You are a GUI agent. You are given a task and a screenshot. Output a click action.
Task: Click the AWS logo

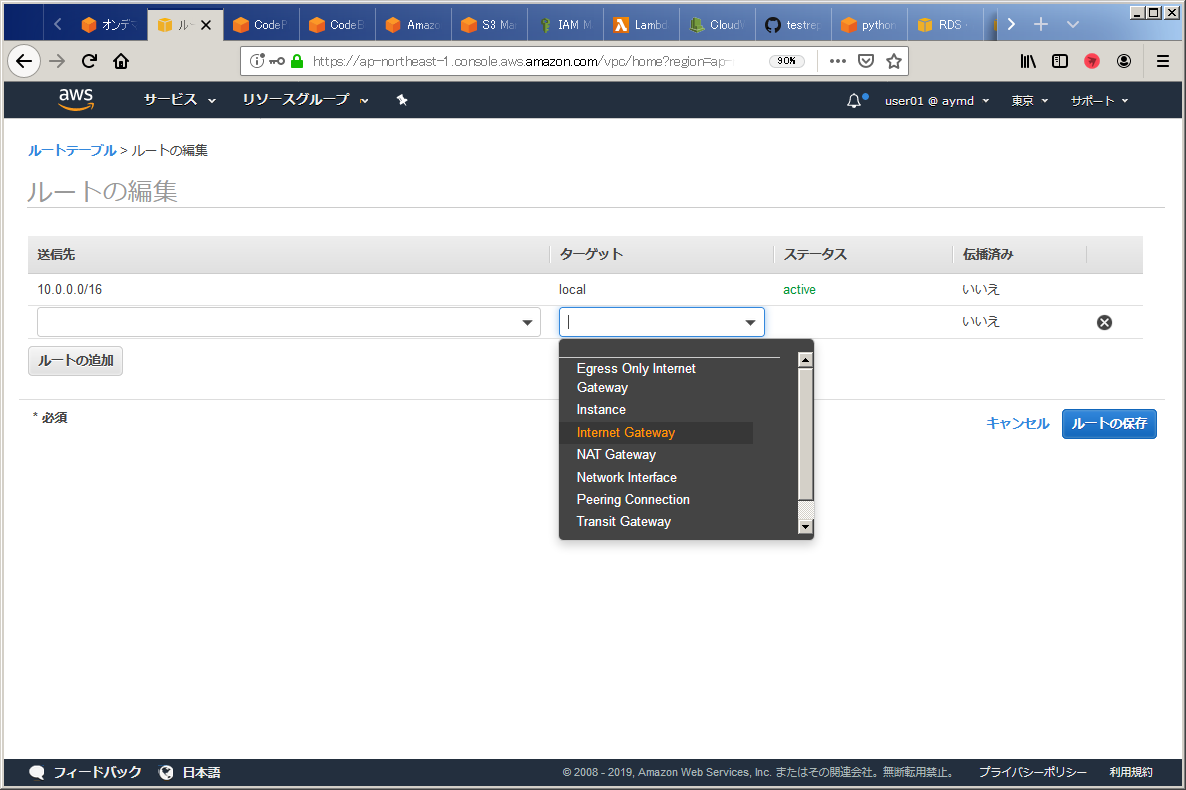click(x=76, y=99)
